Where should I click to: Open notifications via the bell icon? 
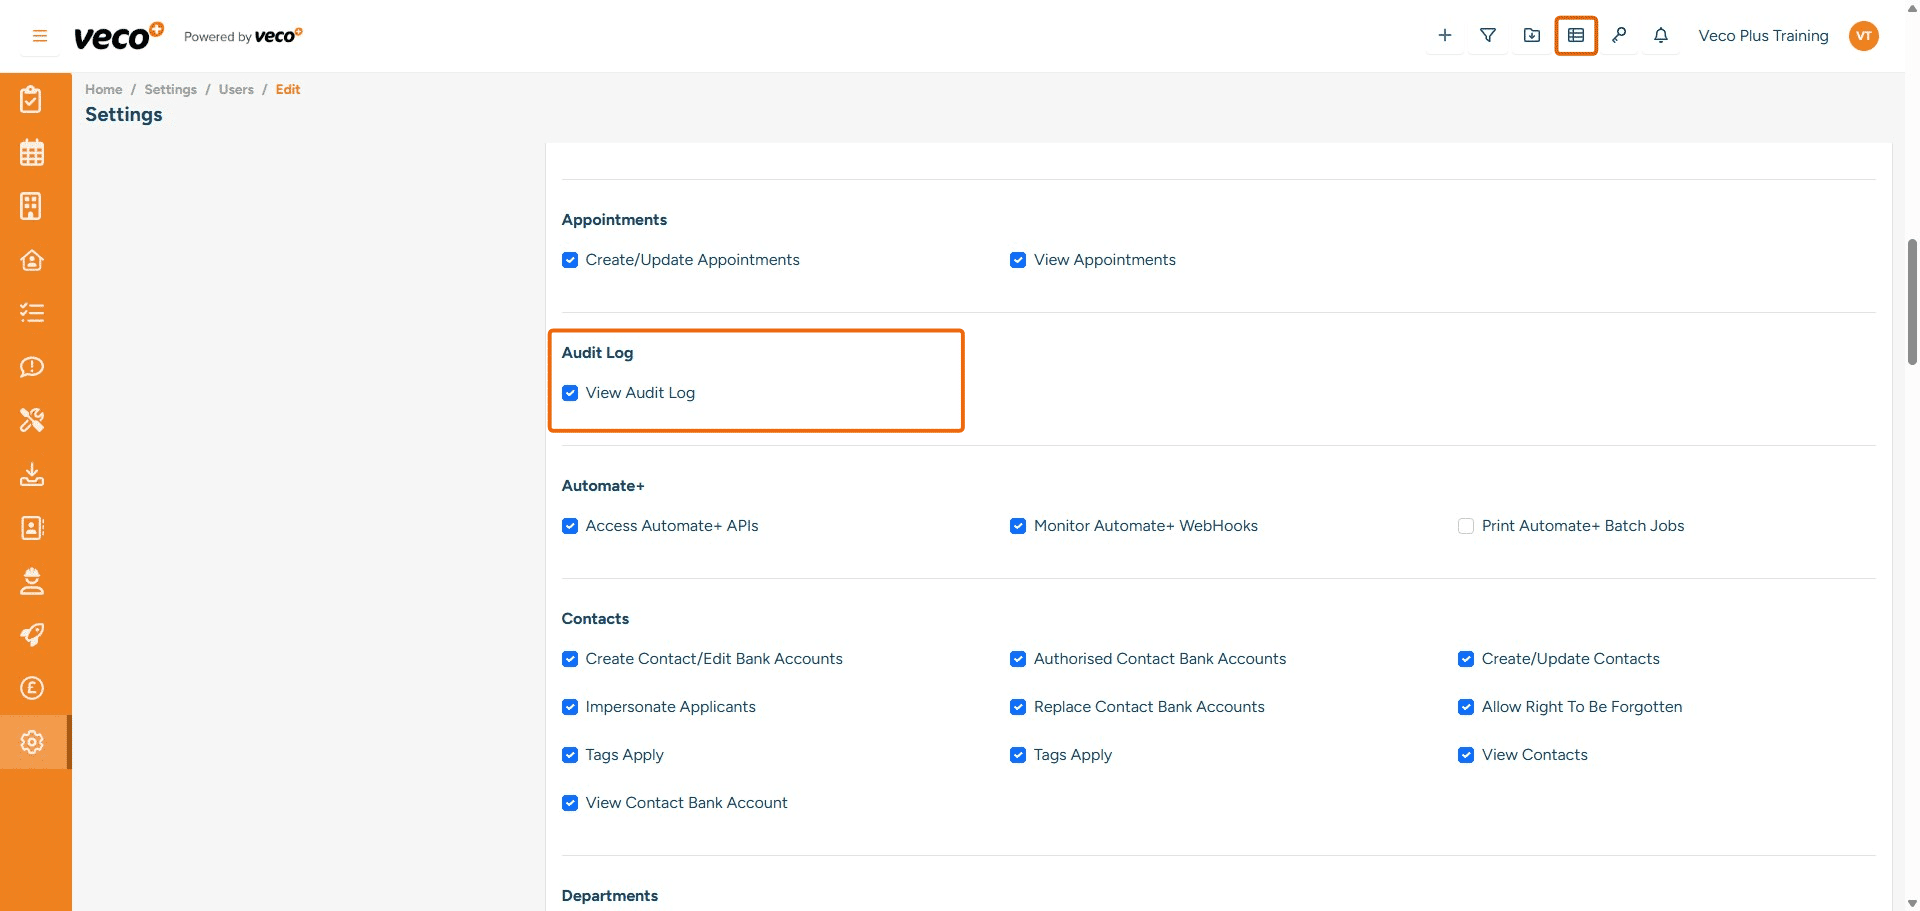pos(1660,35)
